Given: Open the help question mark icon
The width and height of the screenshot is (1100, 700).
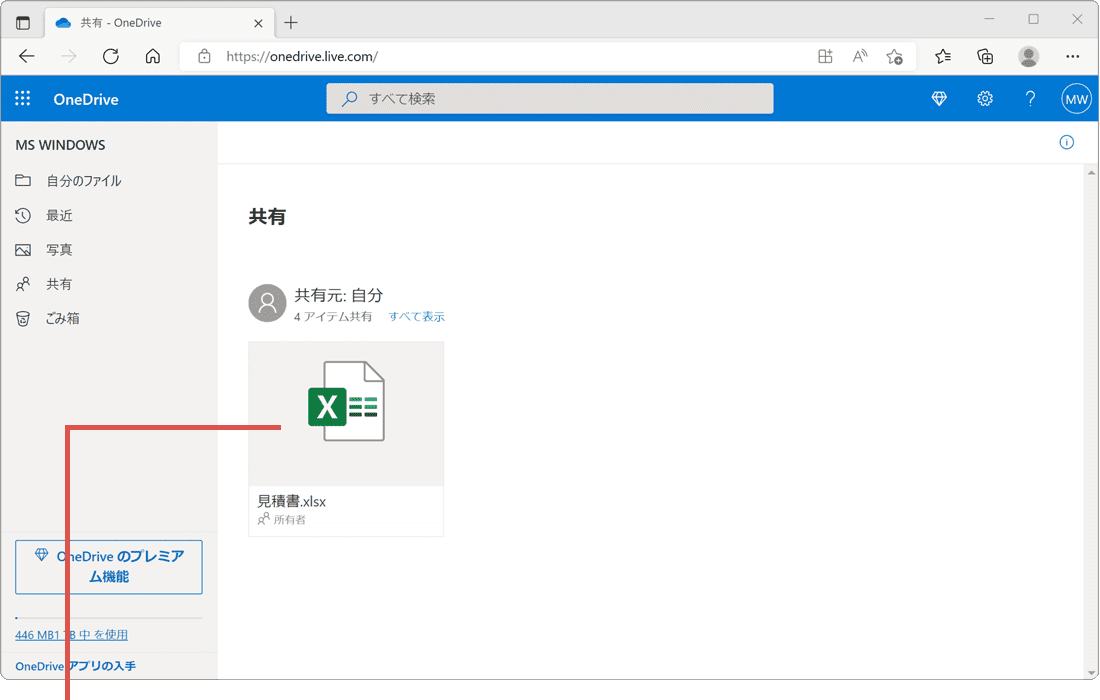Looking at the screenshot, I should [1030, 99].
